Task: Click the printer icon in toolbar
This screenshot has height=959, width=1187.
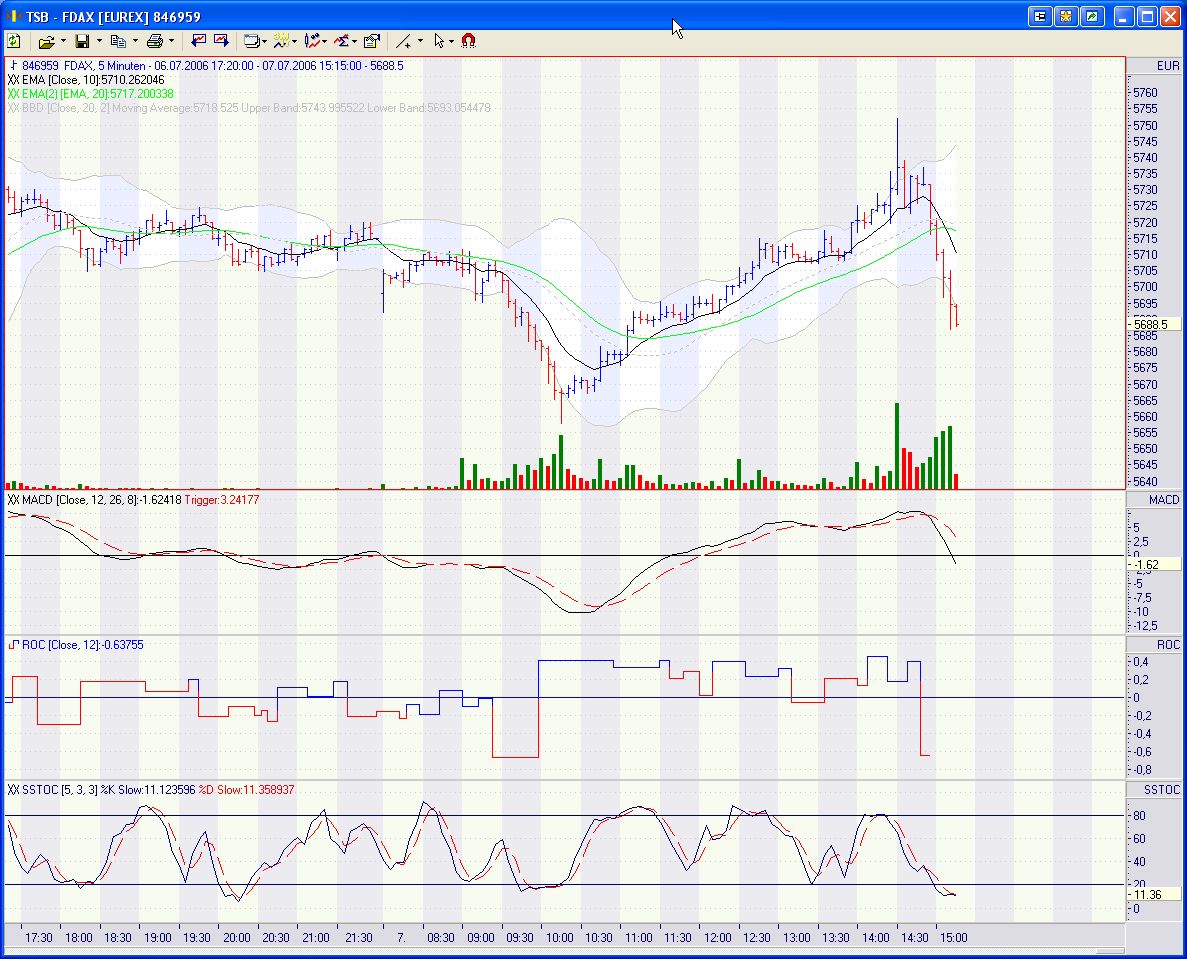Action: (154, 41)
